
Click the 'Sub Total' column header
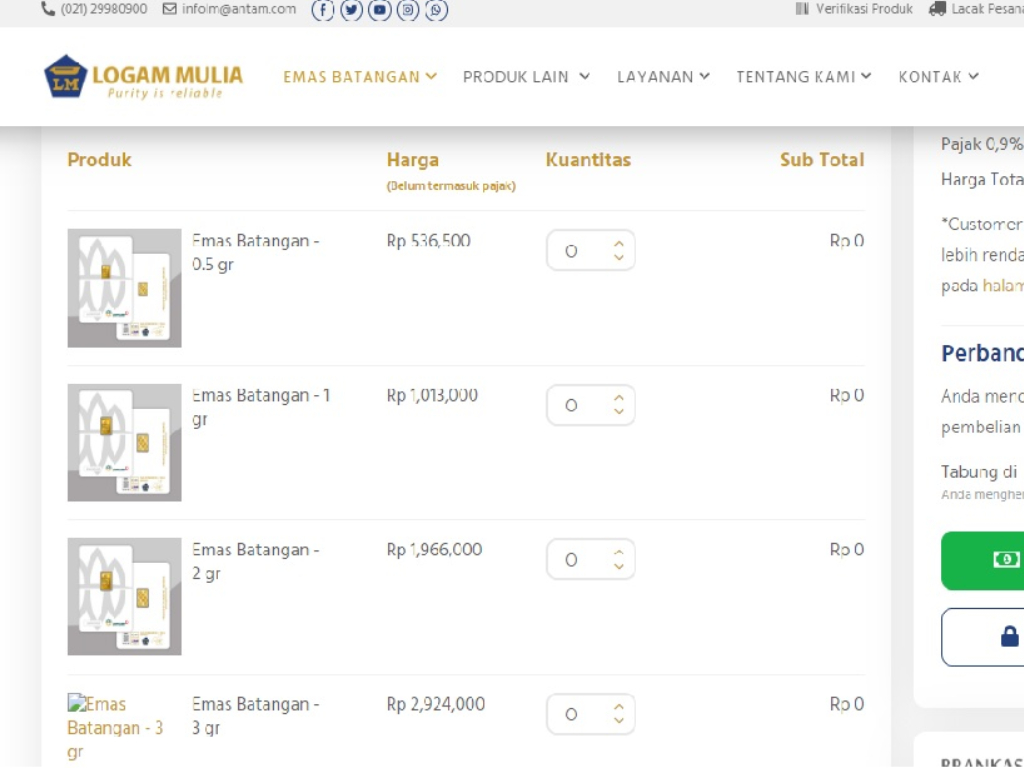(822, 160)
